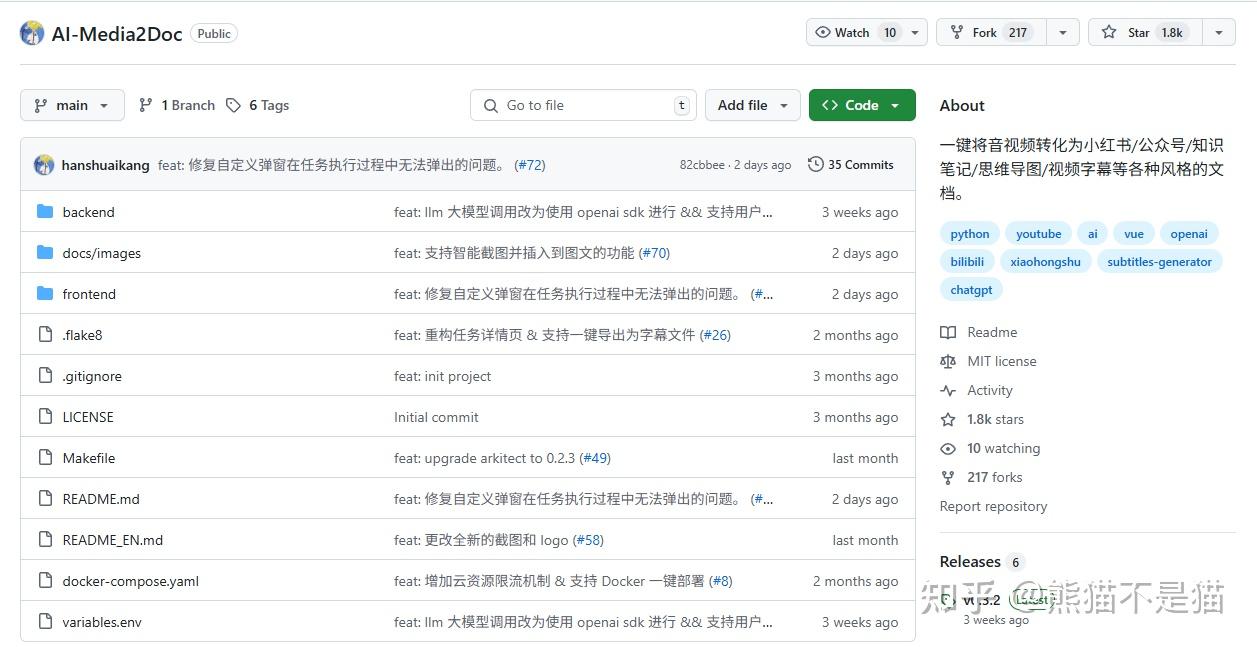The width and height of the screenshot is (1257, 647).
Task: Click the variables.env file icon
Action: point(45,621)
